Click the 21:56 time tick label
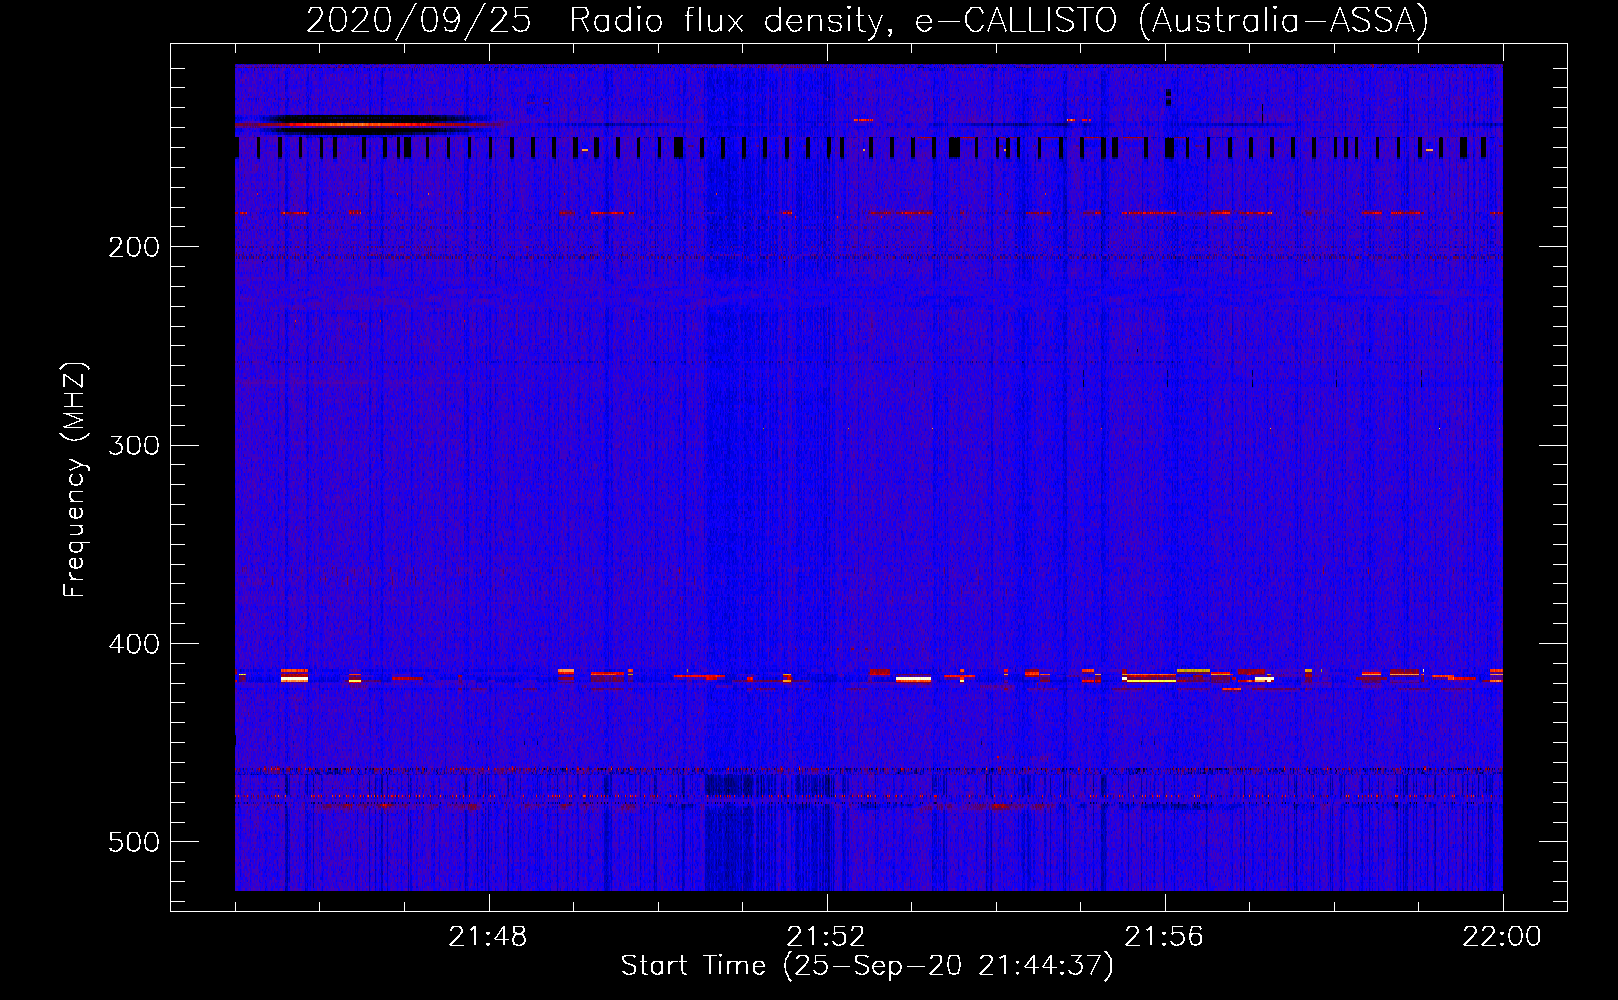The image size is (1618, 1000). [1164, 937]
